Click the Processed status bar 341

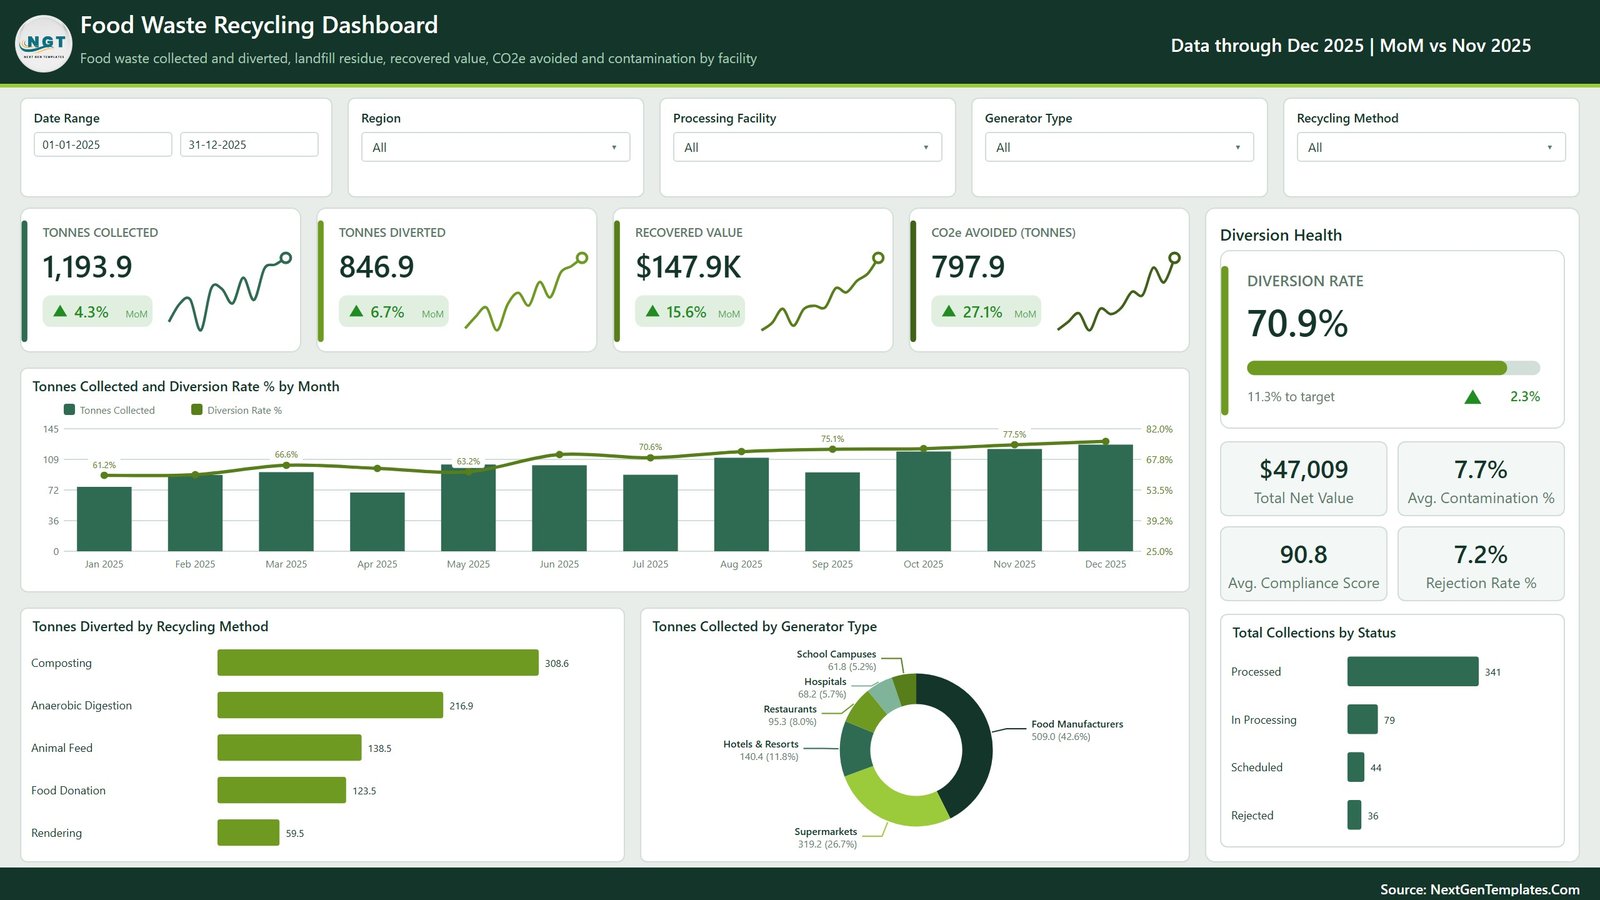click(x=1413, y=672)
